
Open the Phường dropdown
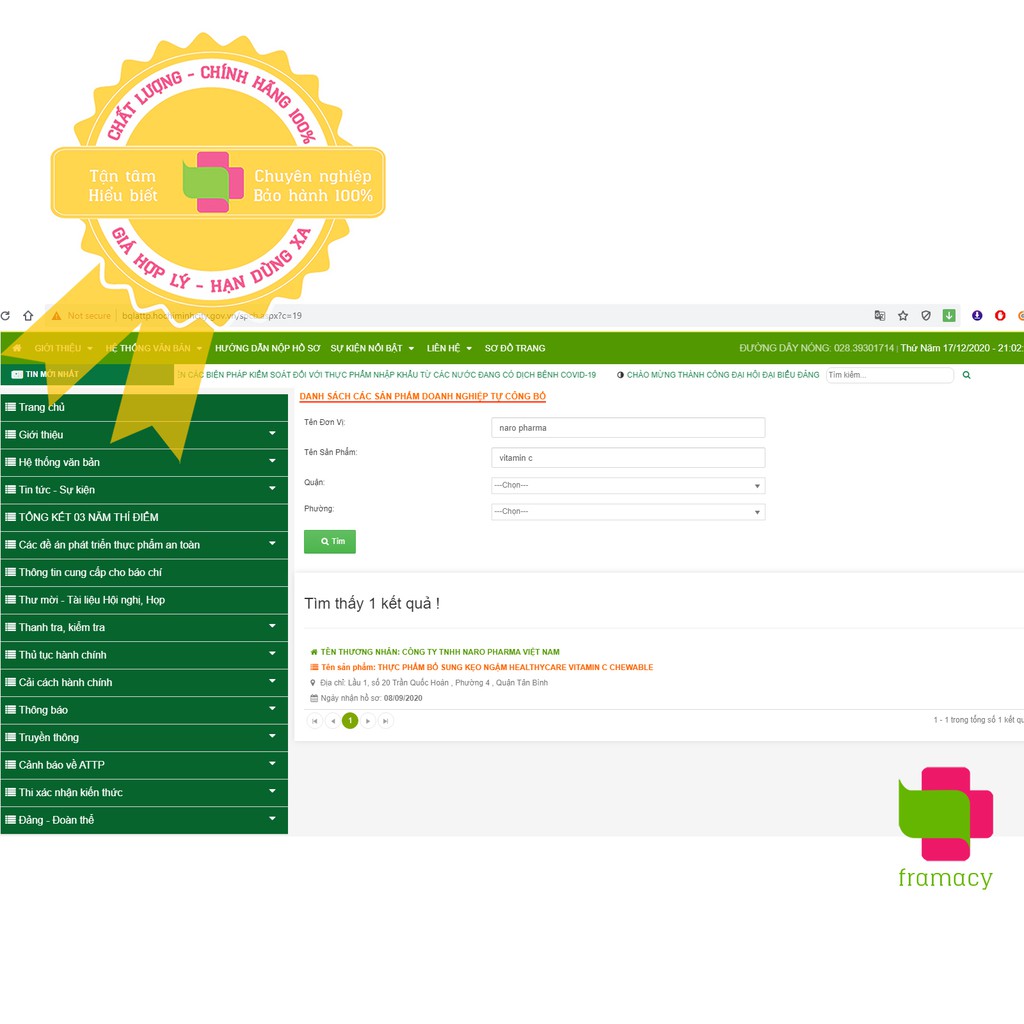pyautogui.click(x=628, y=511)
